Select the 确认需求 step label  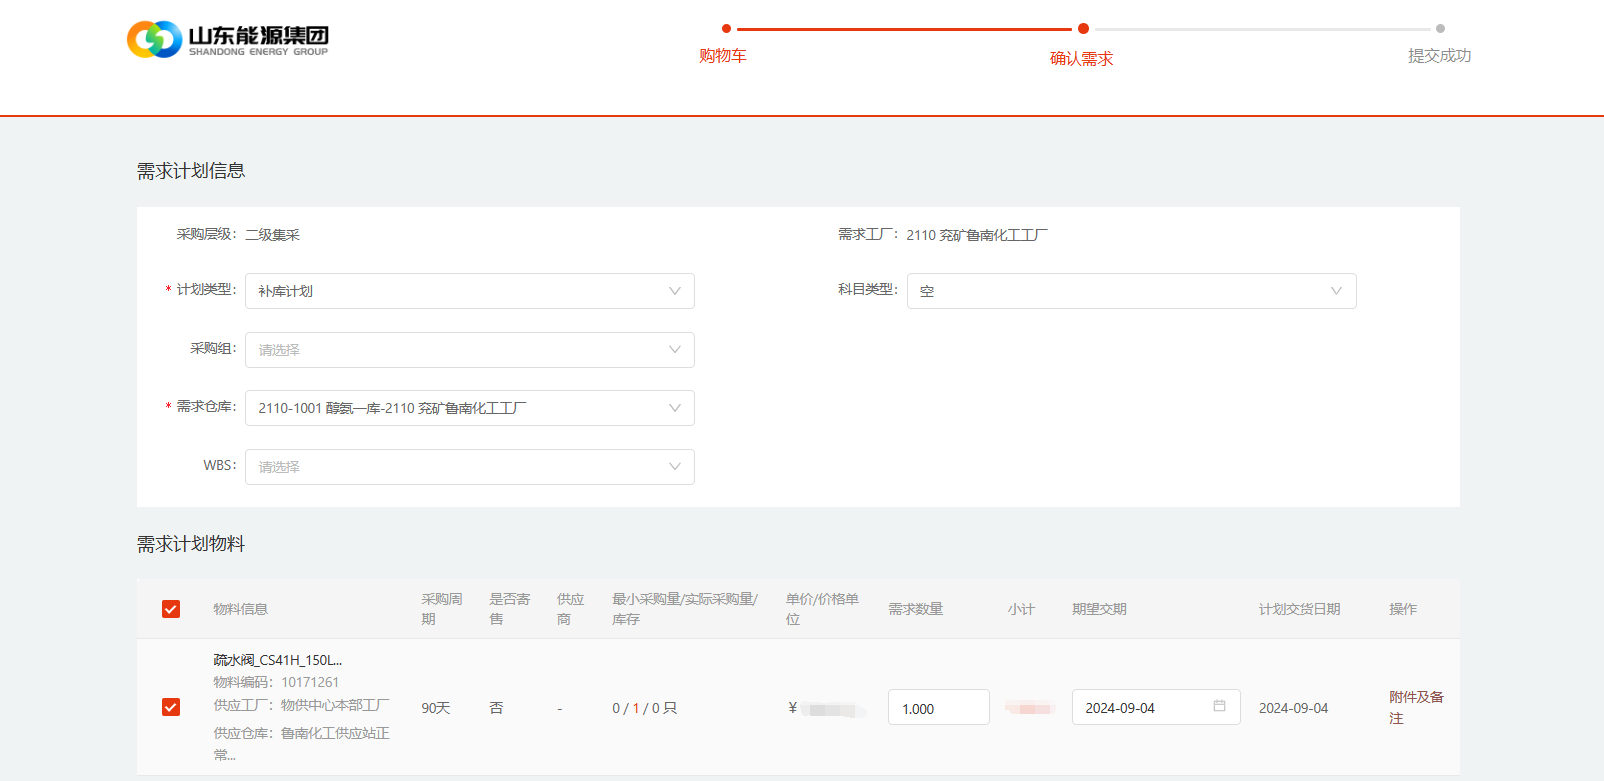click(1081, 59)
